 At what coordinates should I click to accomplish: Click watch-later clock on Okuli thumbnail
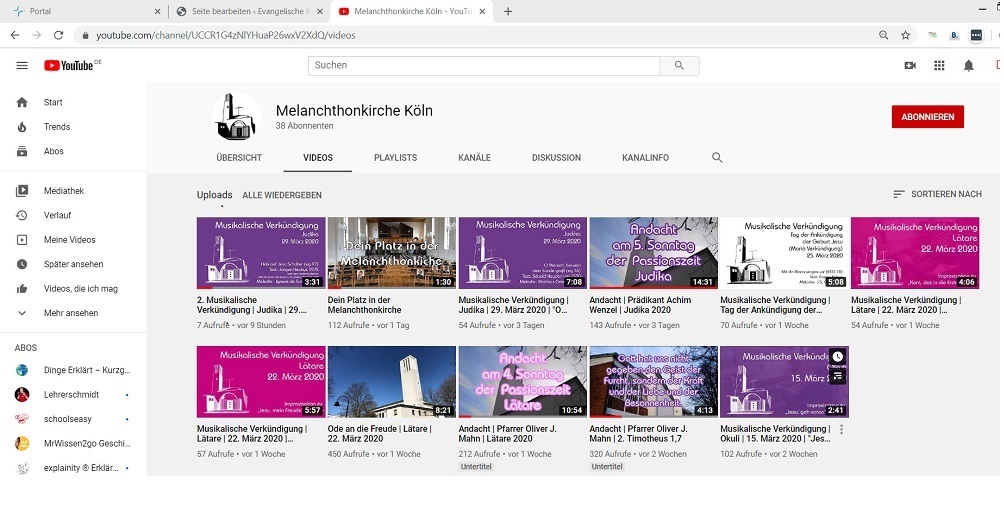coord(838,357)
